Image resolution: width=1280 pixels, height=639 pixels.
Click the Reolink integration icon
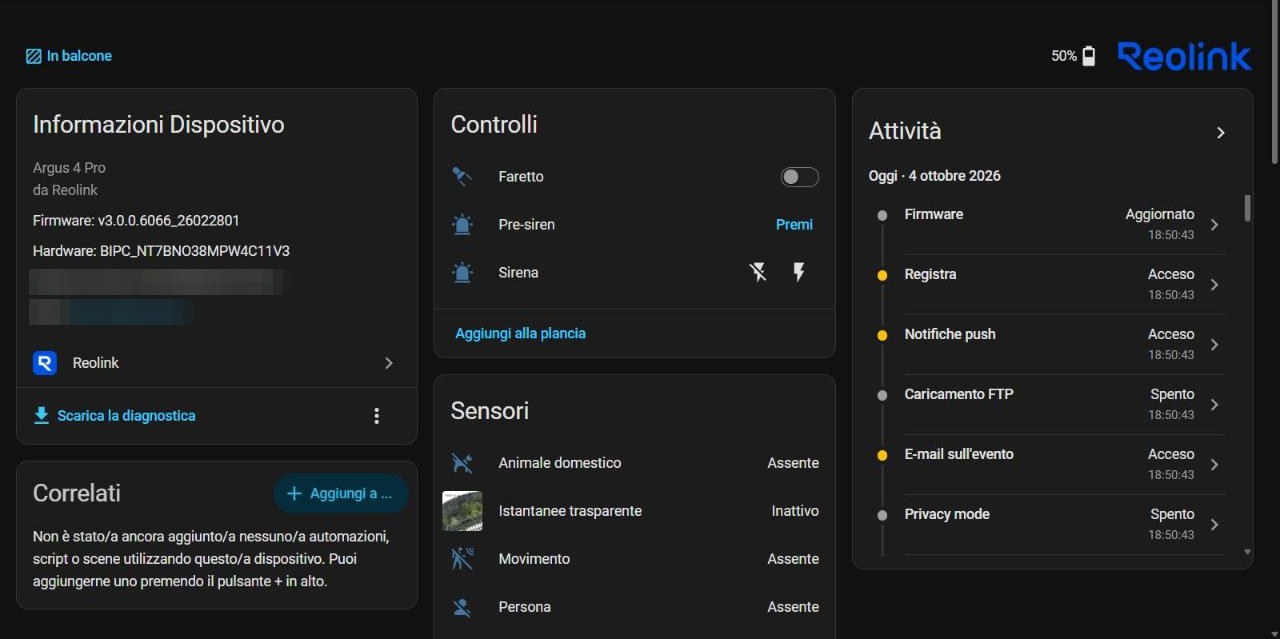click(x=45, y=363)
